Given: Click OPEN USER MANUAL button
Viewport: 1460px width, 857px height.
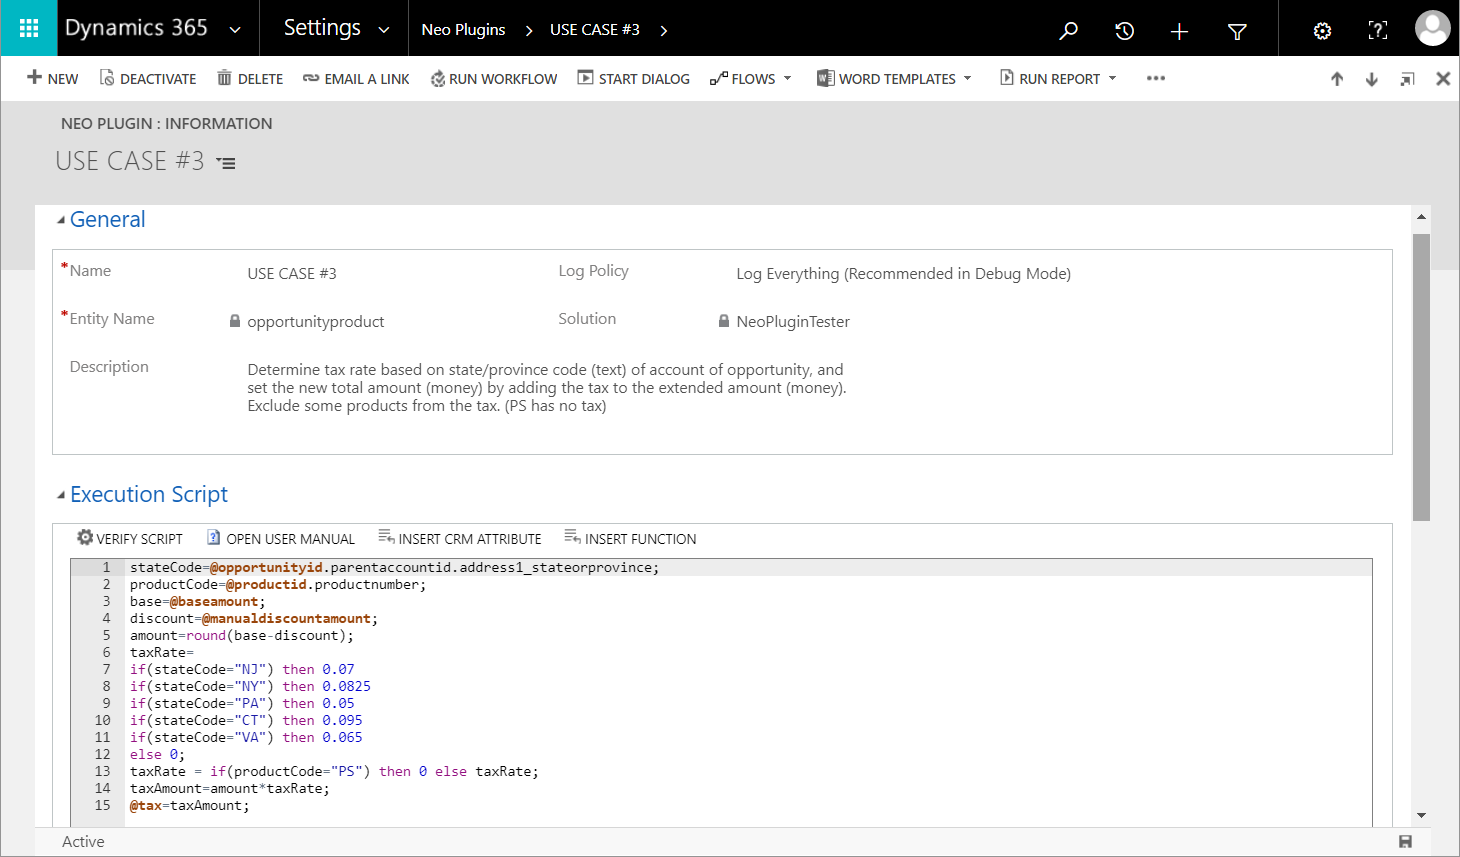Looking at the screenshot, I should (x=281, y=538).
